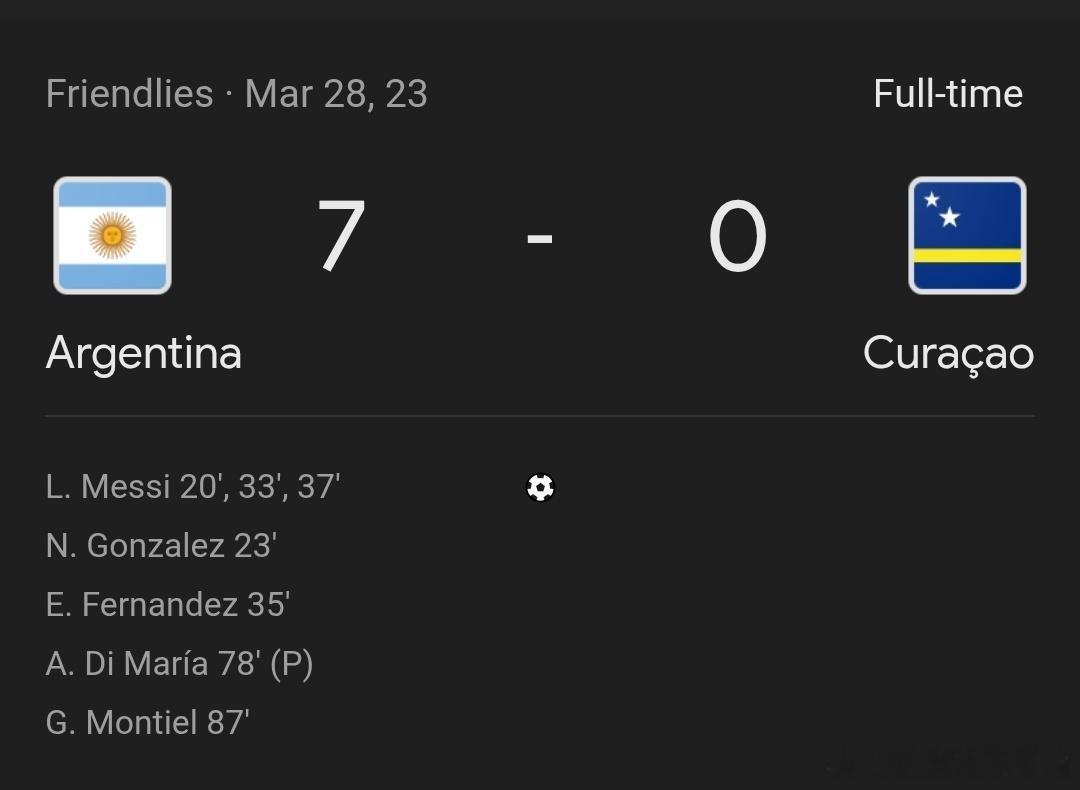The width and height of the screenshot is (1080, 790).
Task: Click the Curaçao flag icon
Action: (967, 236)
